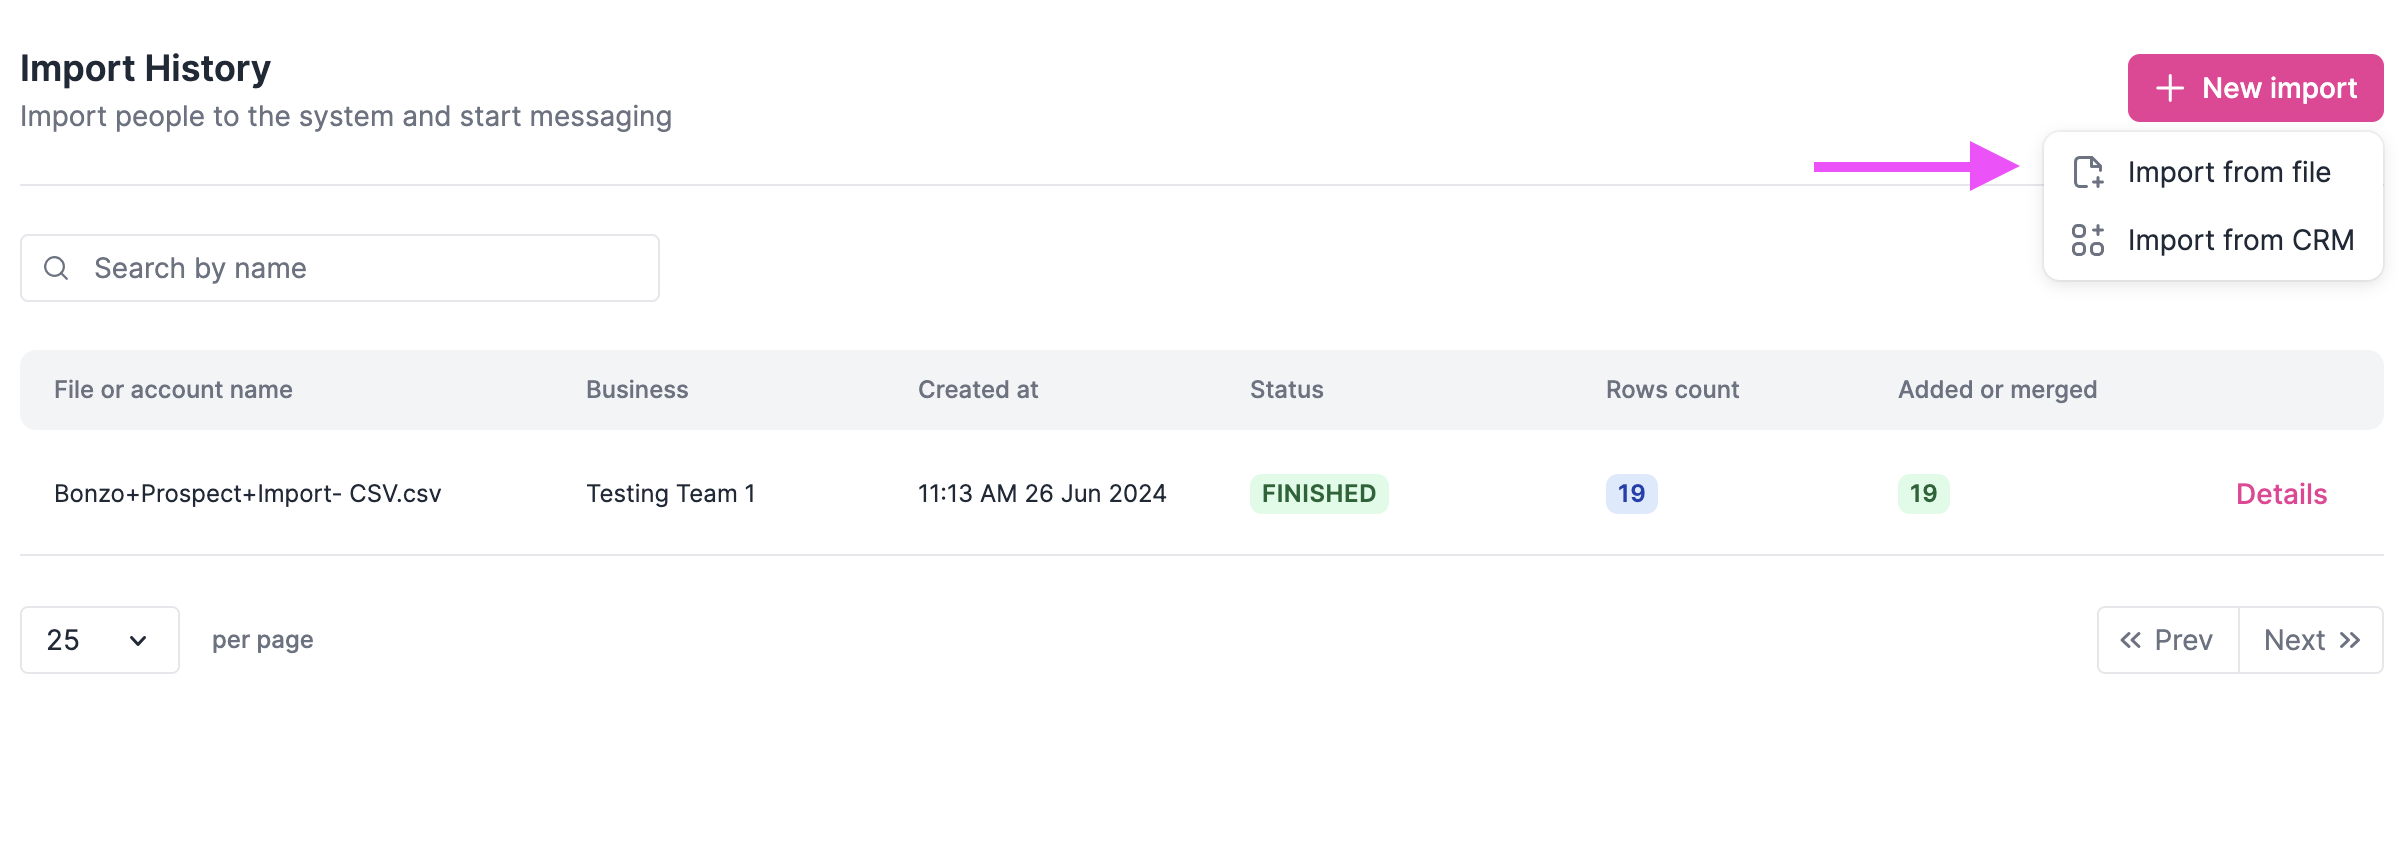Click the Next pagination button
This screenshot has height=858, width=2408.
[x=2310, y=640]
